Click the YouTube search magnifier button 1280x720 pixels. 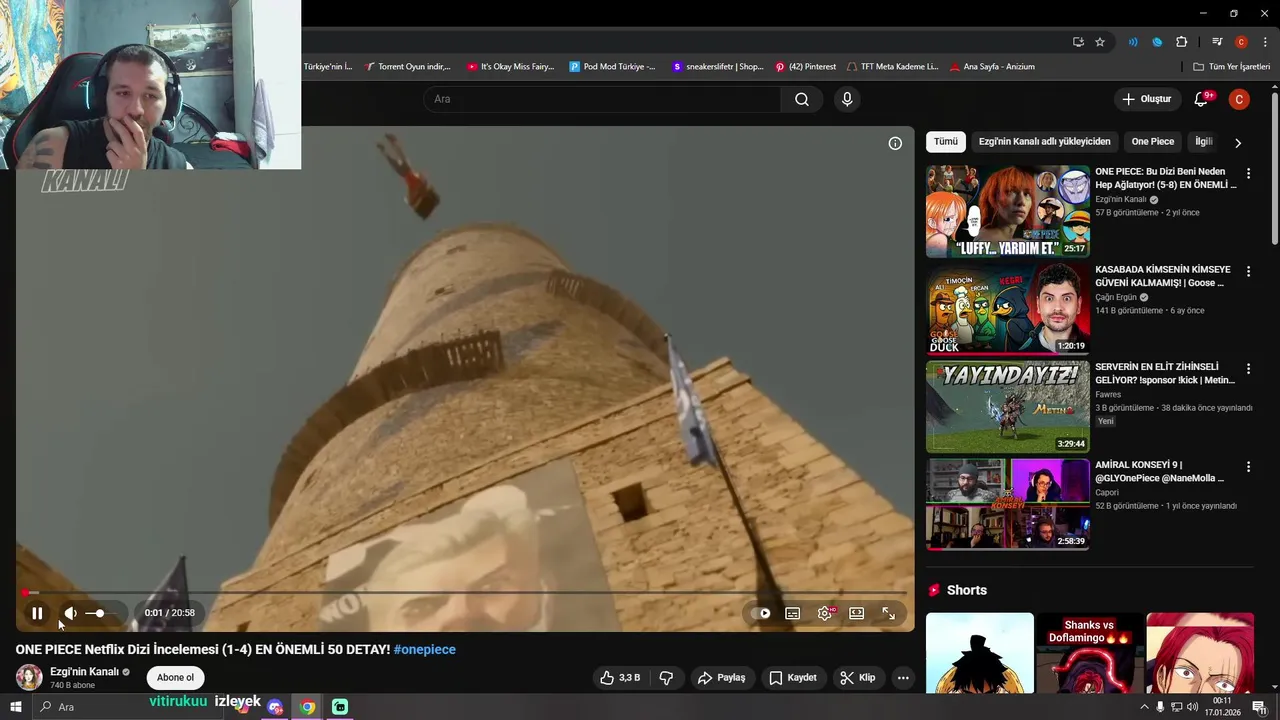click(x=802, y=99)
